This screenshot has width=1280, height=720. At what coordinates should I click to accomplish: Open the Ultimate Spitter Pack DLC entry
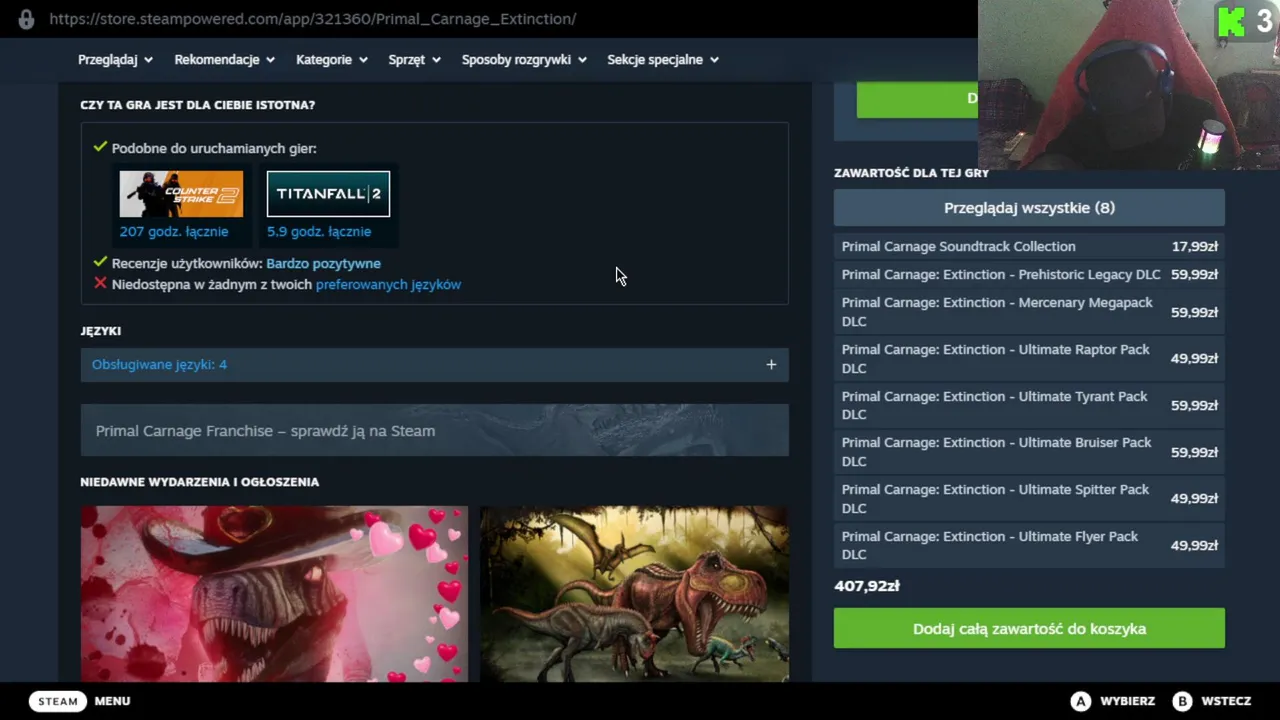tap(1029, 498)
